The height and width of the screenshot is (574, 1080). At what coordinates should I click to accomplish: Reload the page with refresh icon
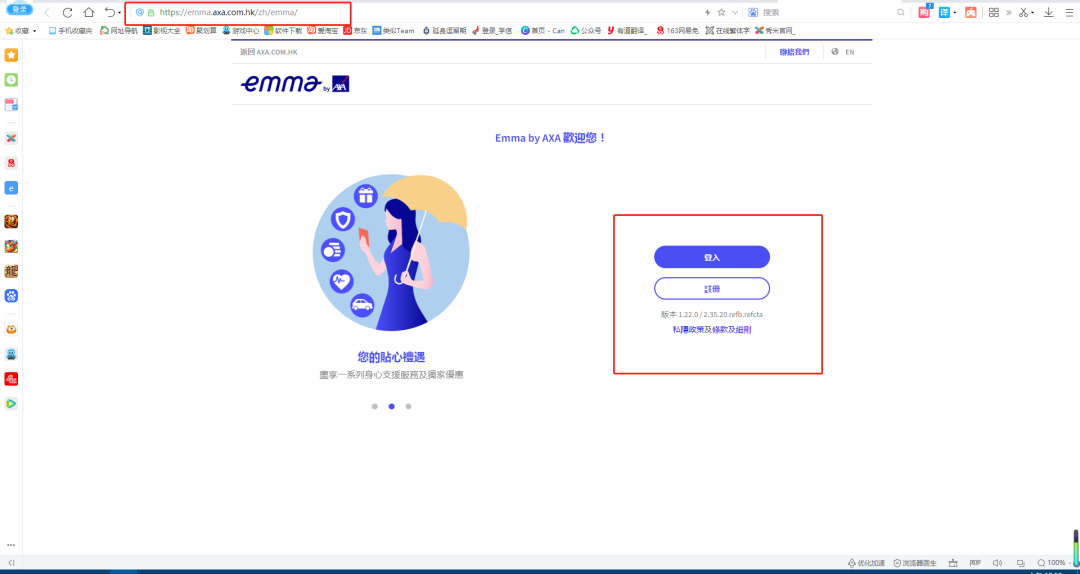click(68, 12)
